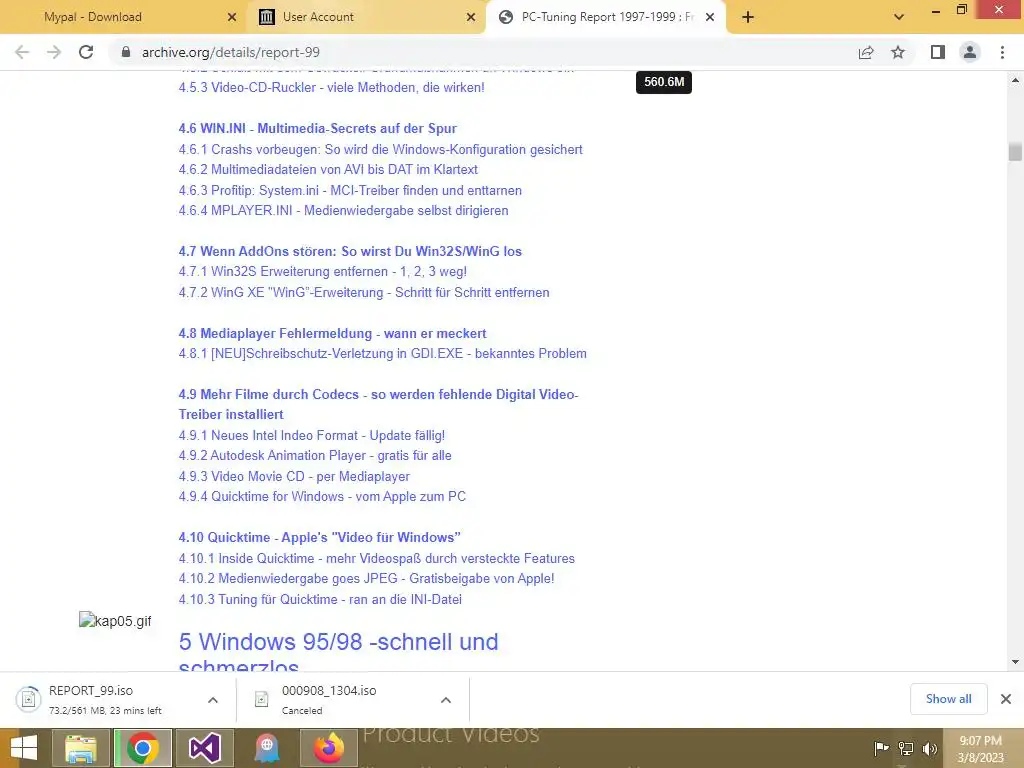Screen dimensions: 1024x768
Task: Open link 4.6.2 Multimediadateien von AVI bis DAT
Action: tap(328, 170)
